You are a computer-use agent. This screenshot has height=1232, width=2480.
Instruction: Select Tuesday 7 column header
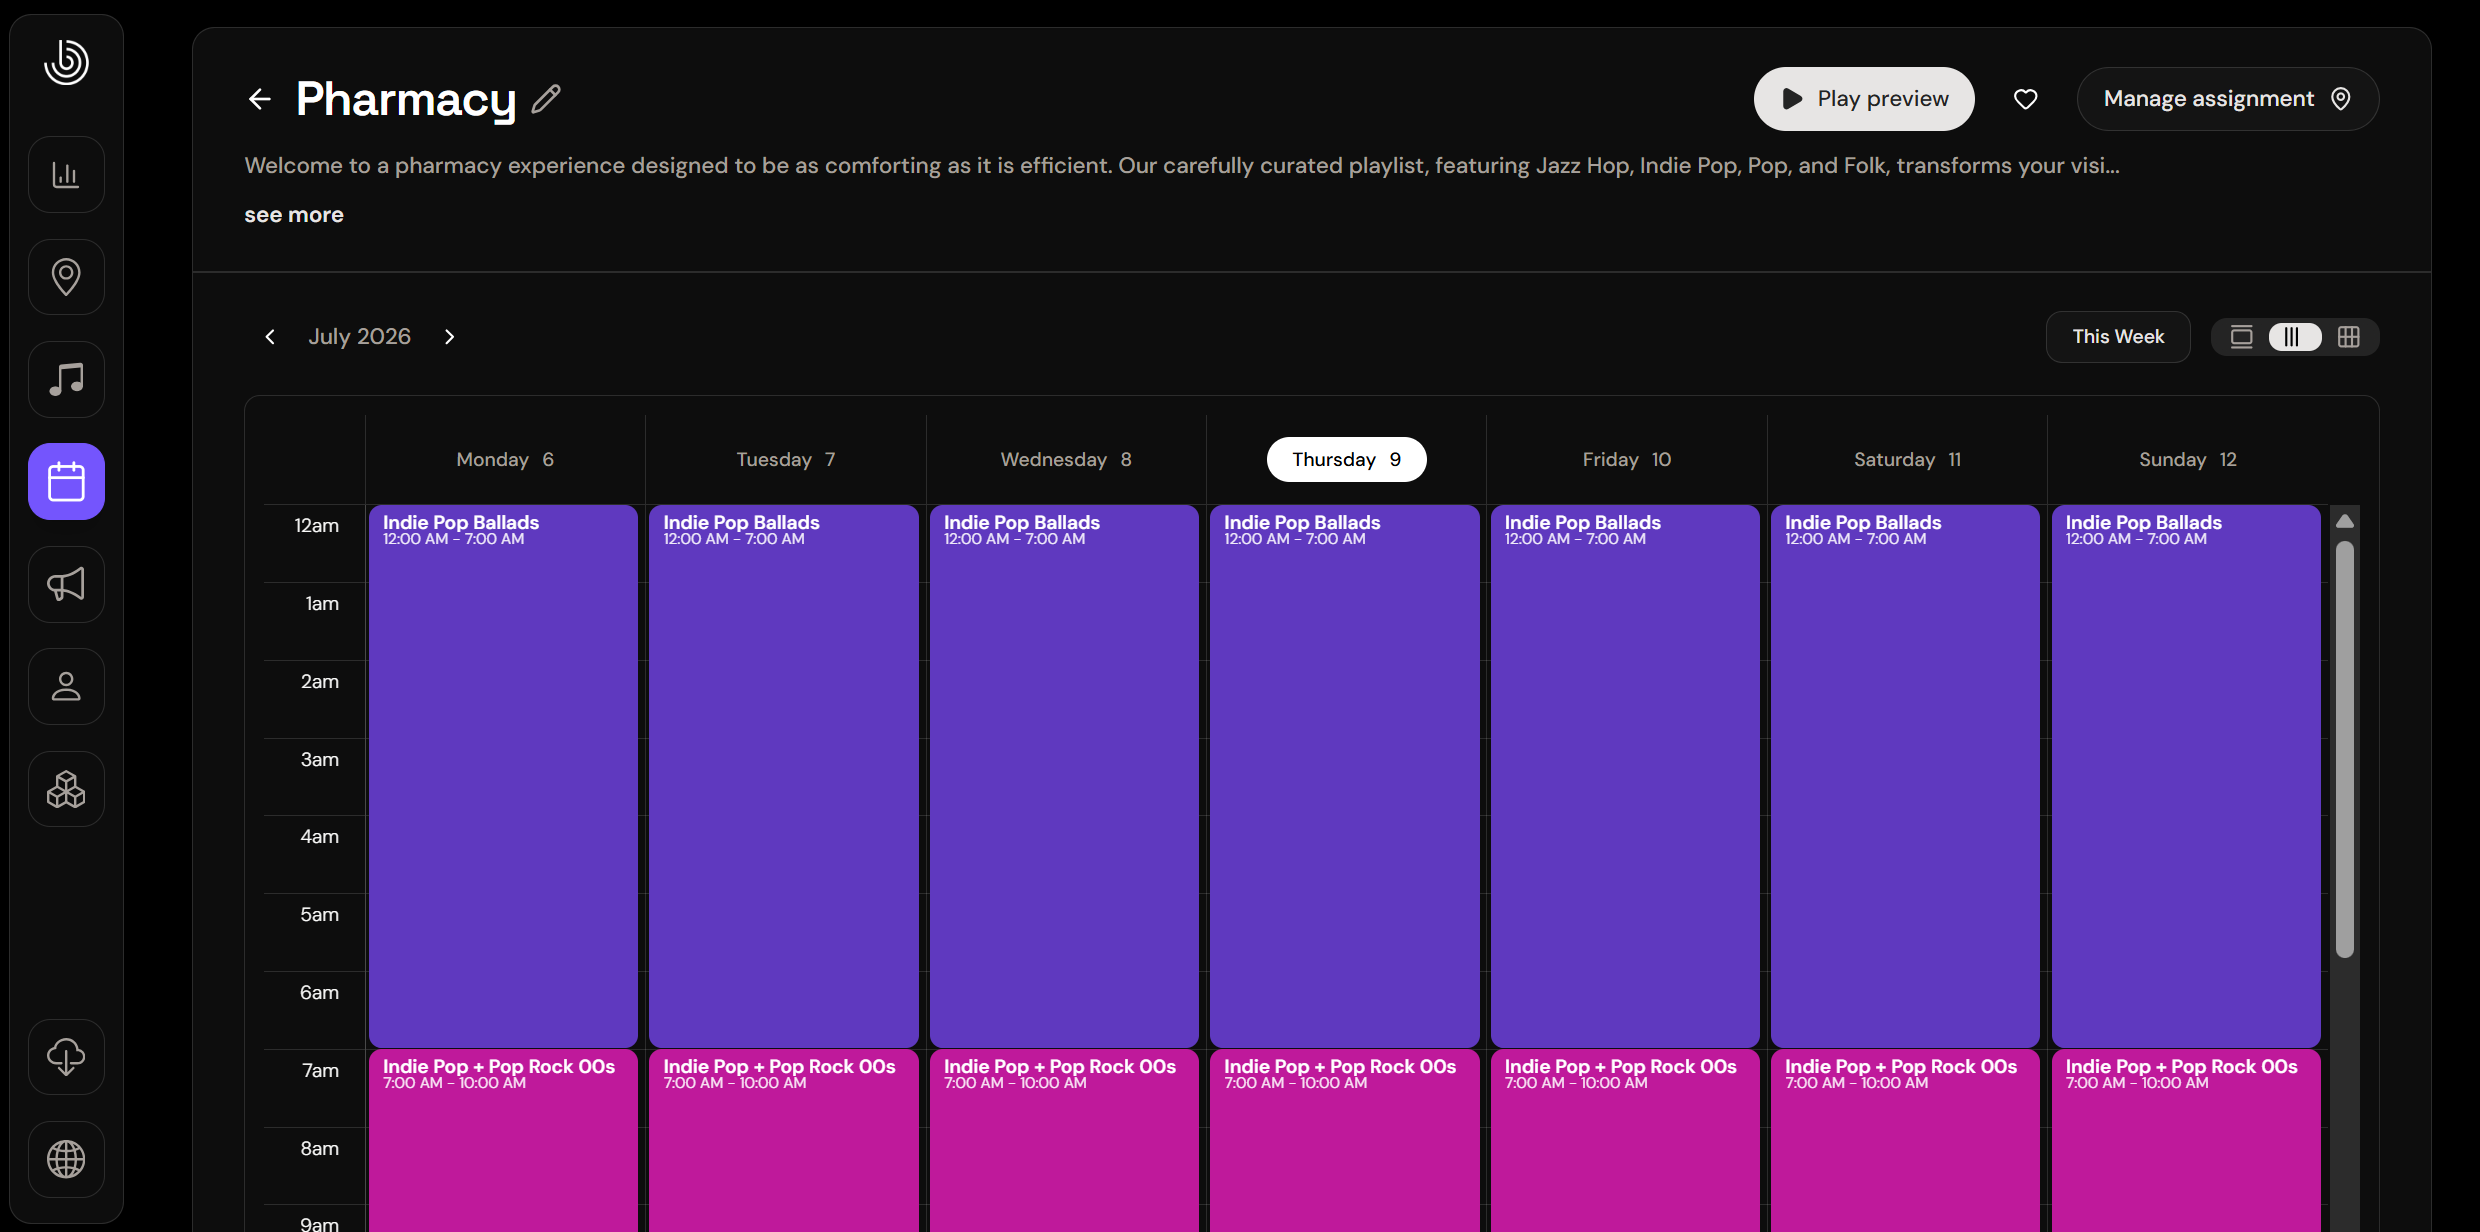785,460
